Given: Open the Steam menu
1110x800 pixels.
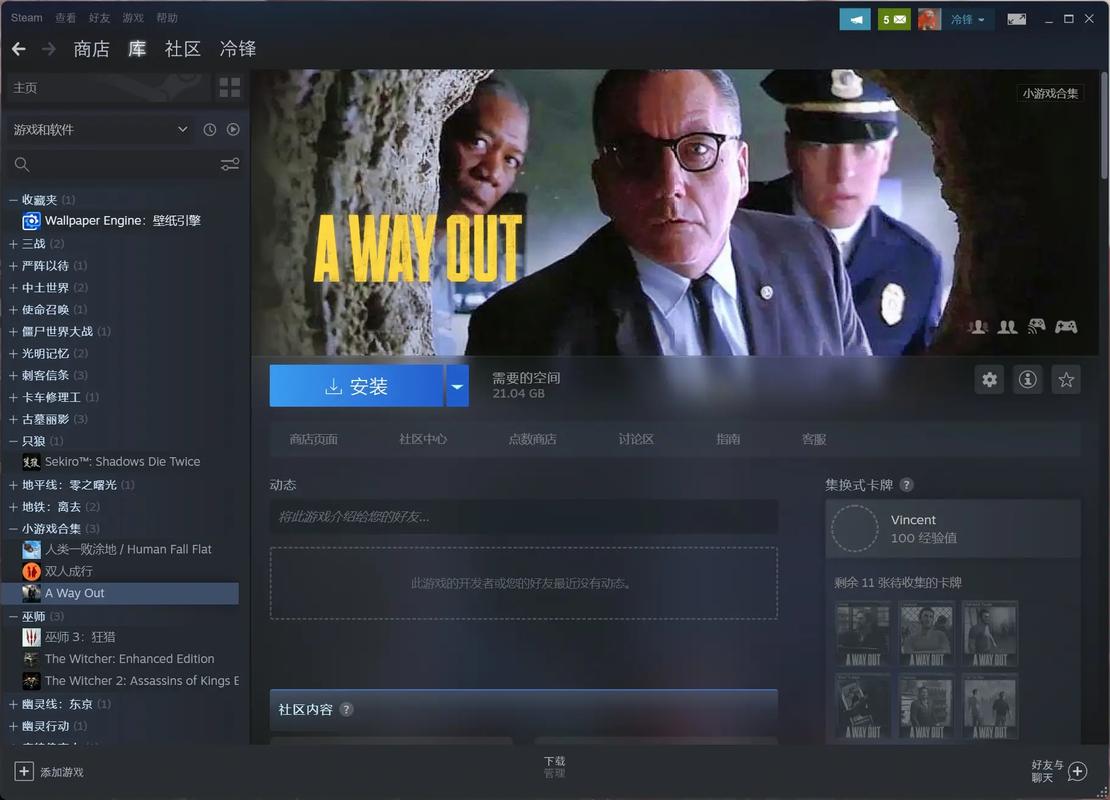Looking at the screenshot, I should (x=27, y=18).
